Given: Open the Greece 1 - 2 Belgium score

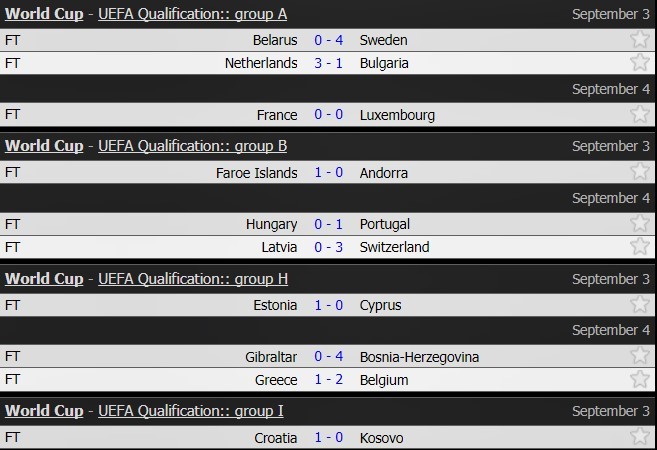Looking at the screenshot, I should (329, 380).
